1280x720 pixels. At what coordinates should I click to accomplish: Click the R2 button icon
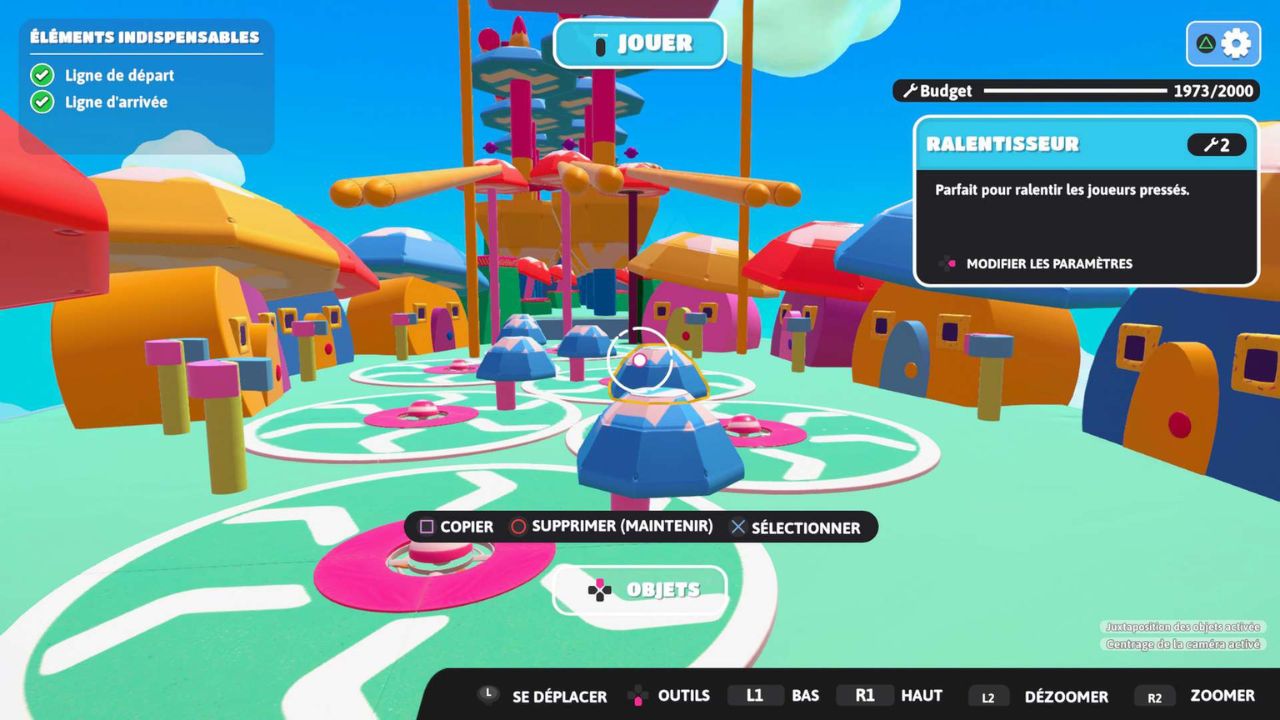click(1155, 697)
